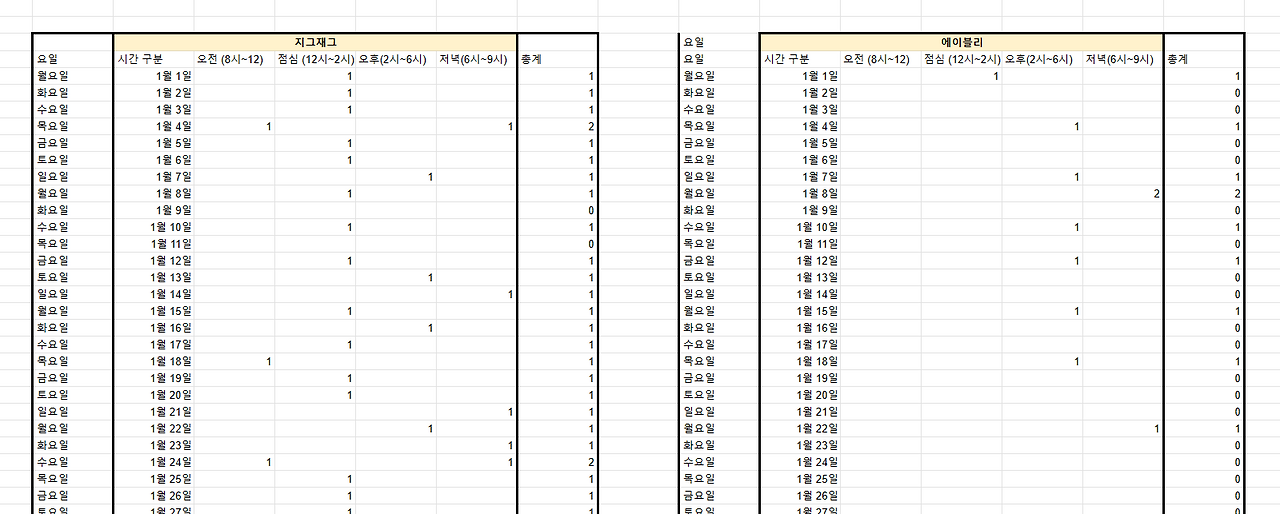Click 오후 value 1 on 1월 15일 에이블리
Screen dimensions: 1280x514
click(1077, 311)
